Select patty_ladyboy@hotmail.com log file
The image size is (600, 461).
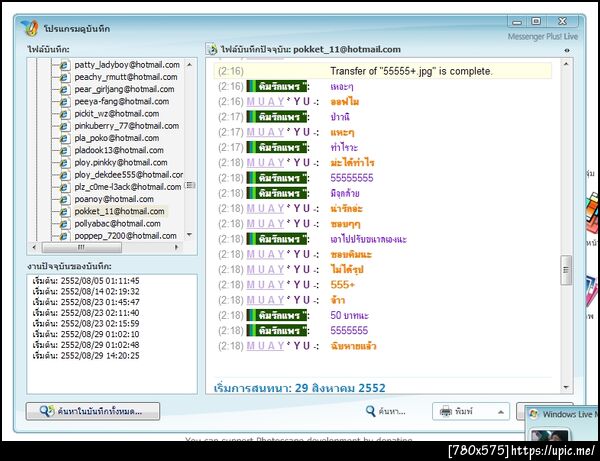(127, 65)
